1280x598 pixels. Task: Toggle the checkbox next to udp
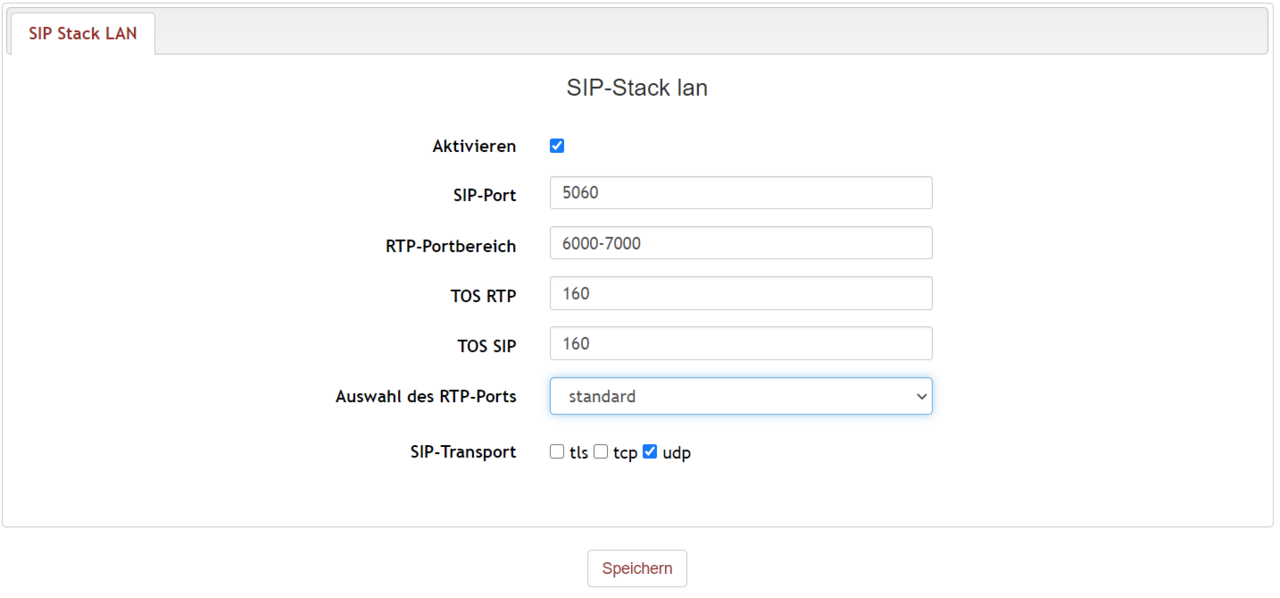pos(650,451)
